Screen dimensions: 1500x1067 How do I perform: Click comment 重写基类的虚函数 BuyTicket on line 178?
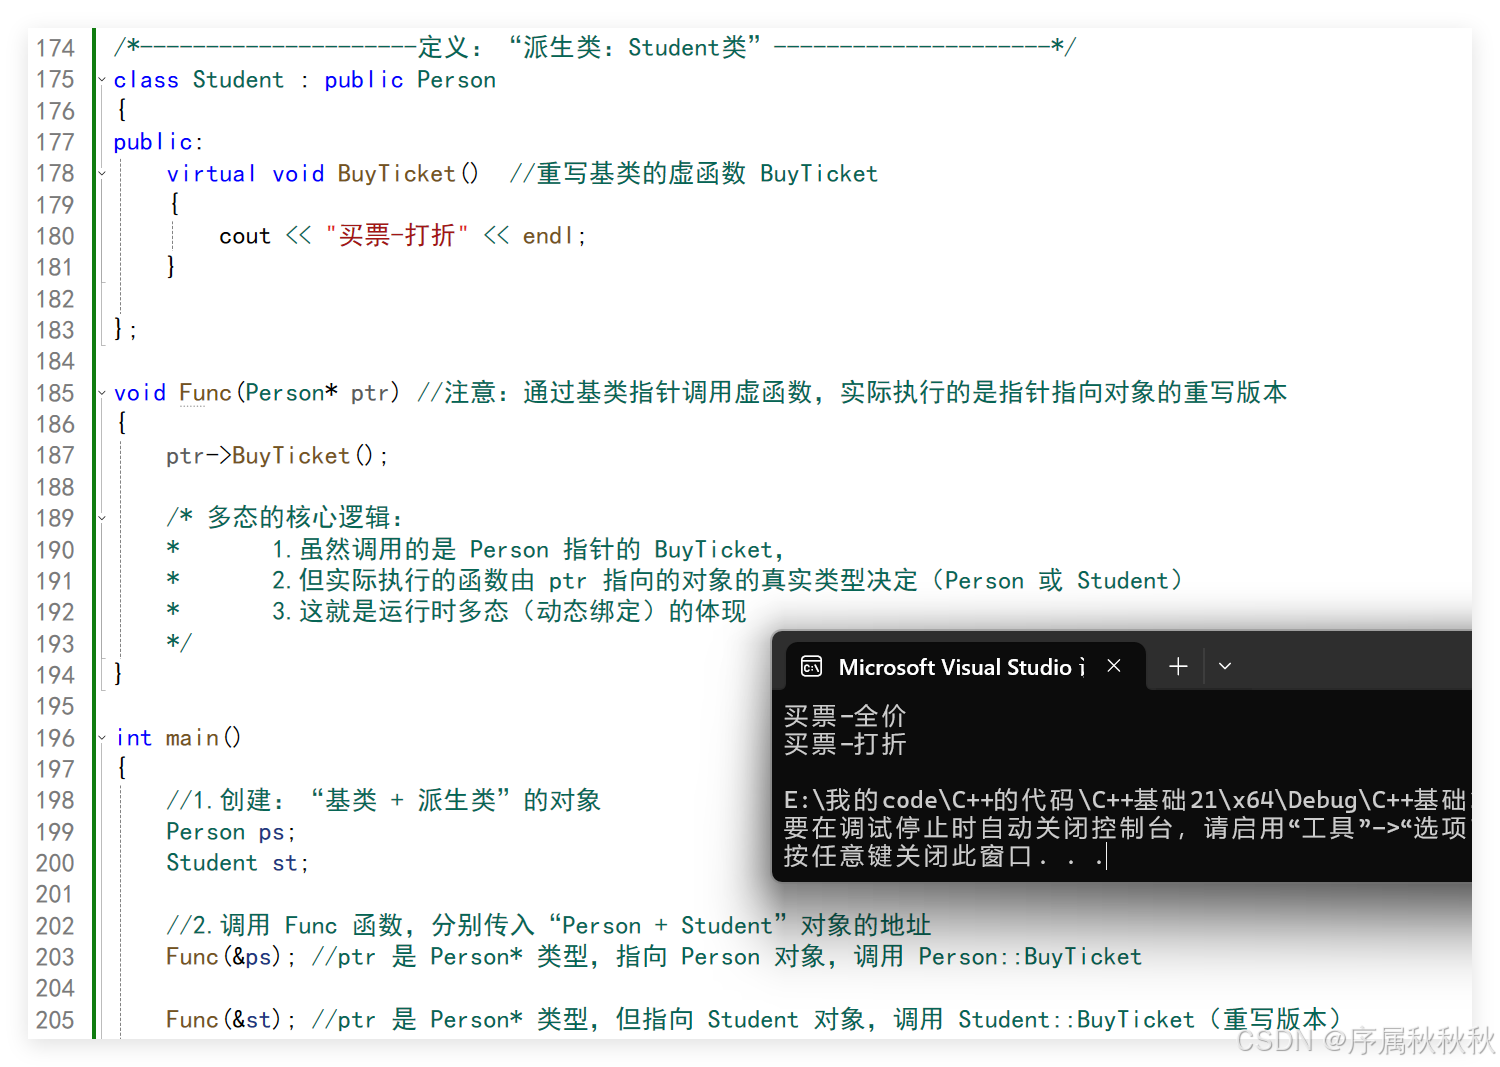(694, 174)
